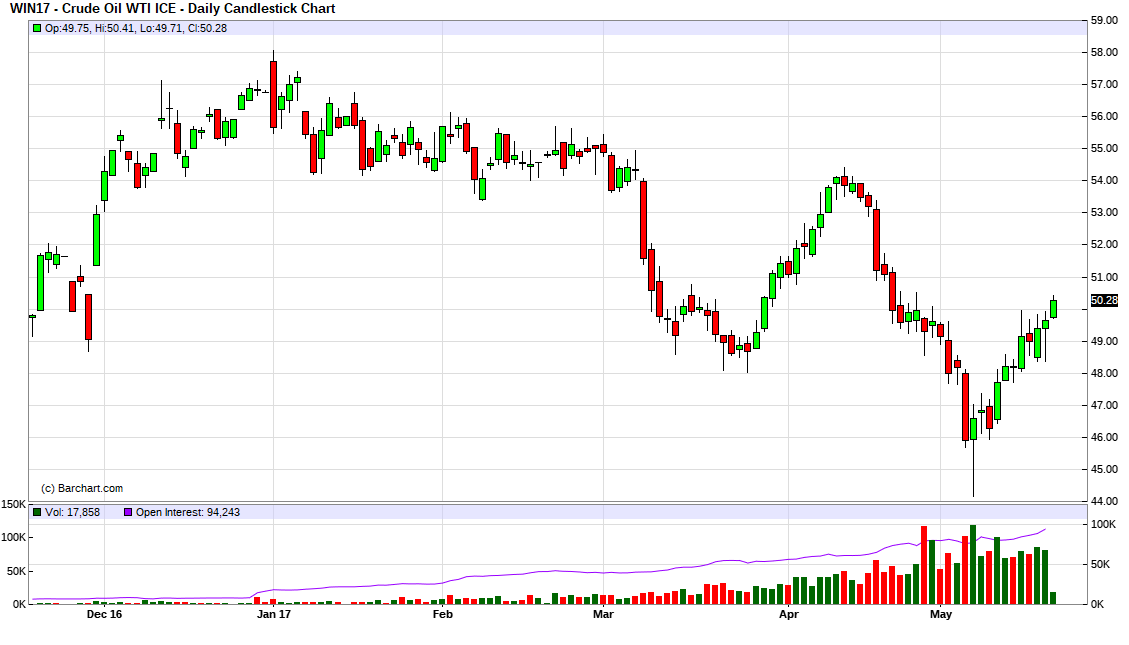Click the 50.28 current price tag

pyautogui.click(x=1104, y=300)
